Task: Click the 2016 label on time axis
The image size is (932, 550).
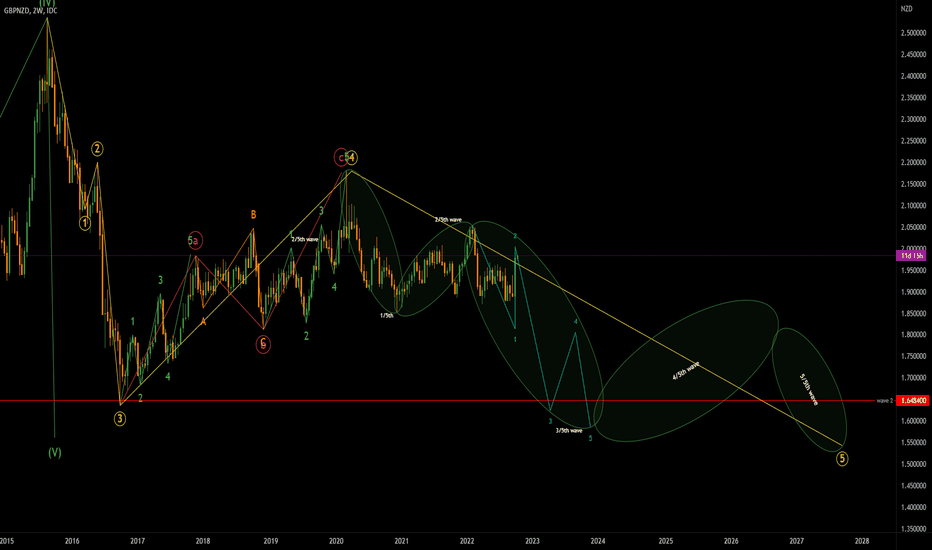Action: (x=72, y=541)
